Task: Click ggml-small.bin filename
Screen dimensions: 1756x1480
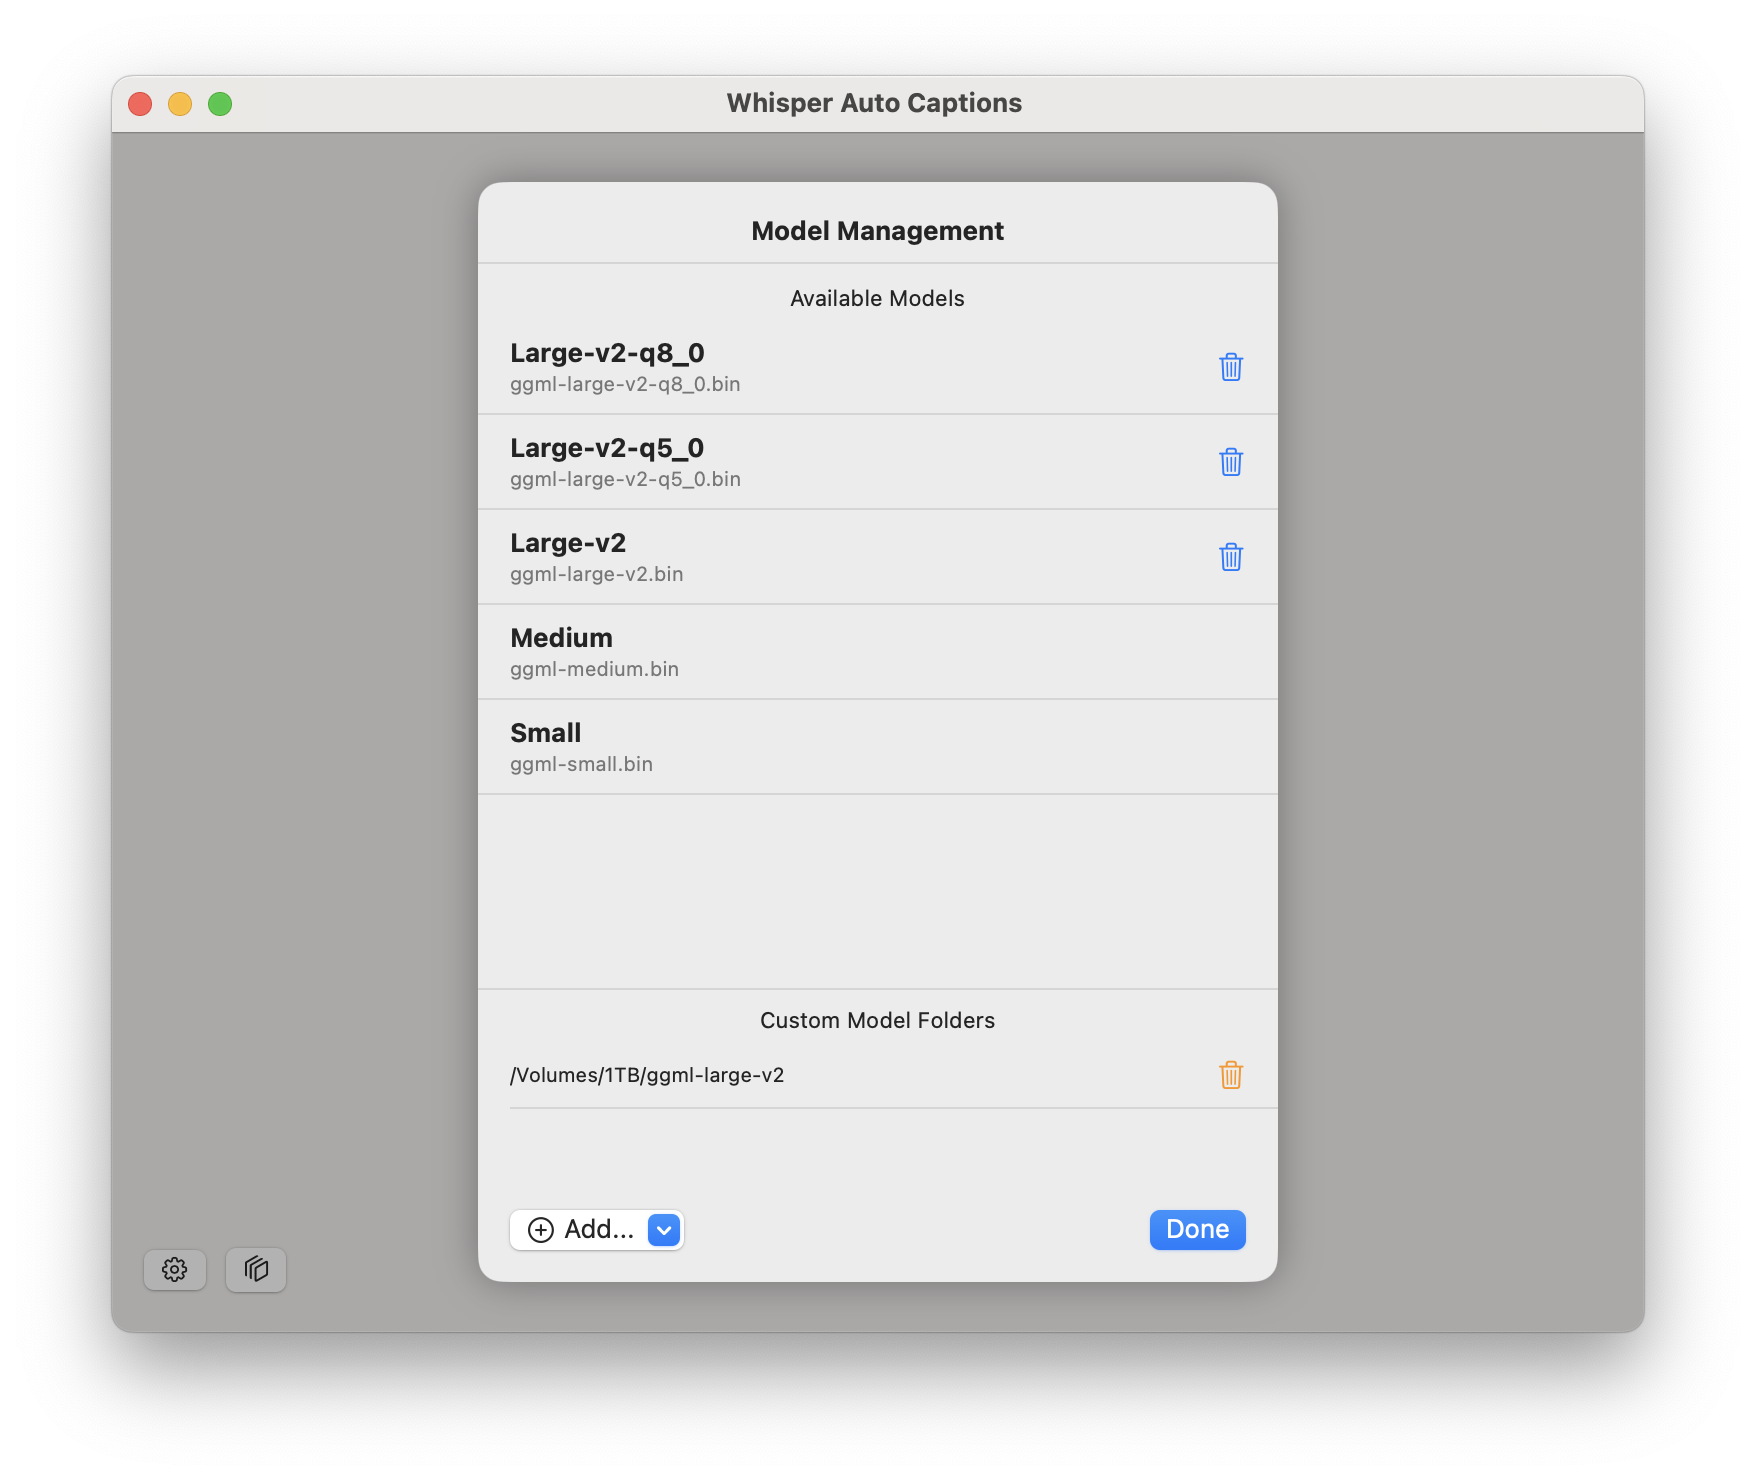Action: (x=581, y=764)
